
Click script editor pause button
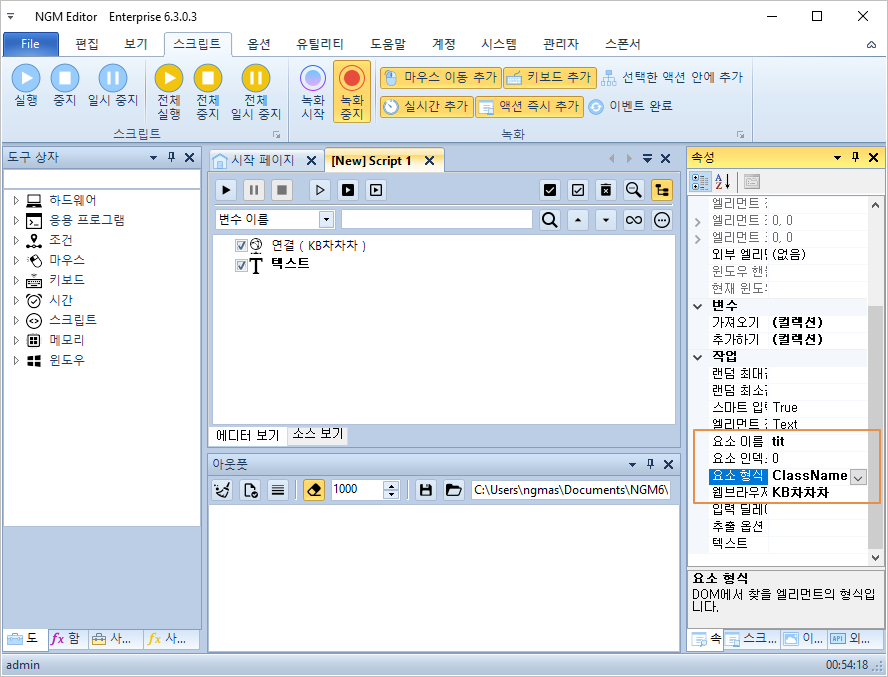pyautogui.click(x=254, y=190)
